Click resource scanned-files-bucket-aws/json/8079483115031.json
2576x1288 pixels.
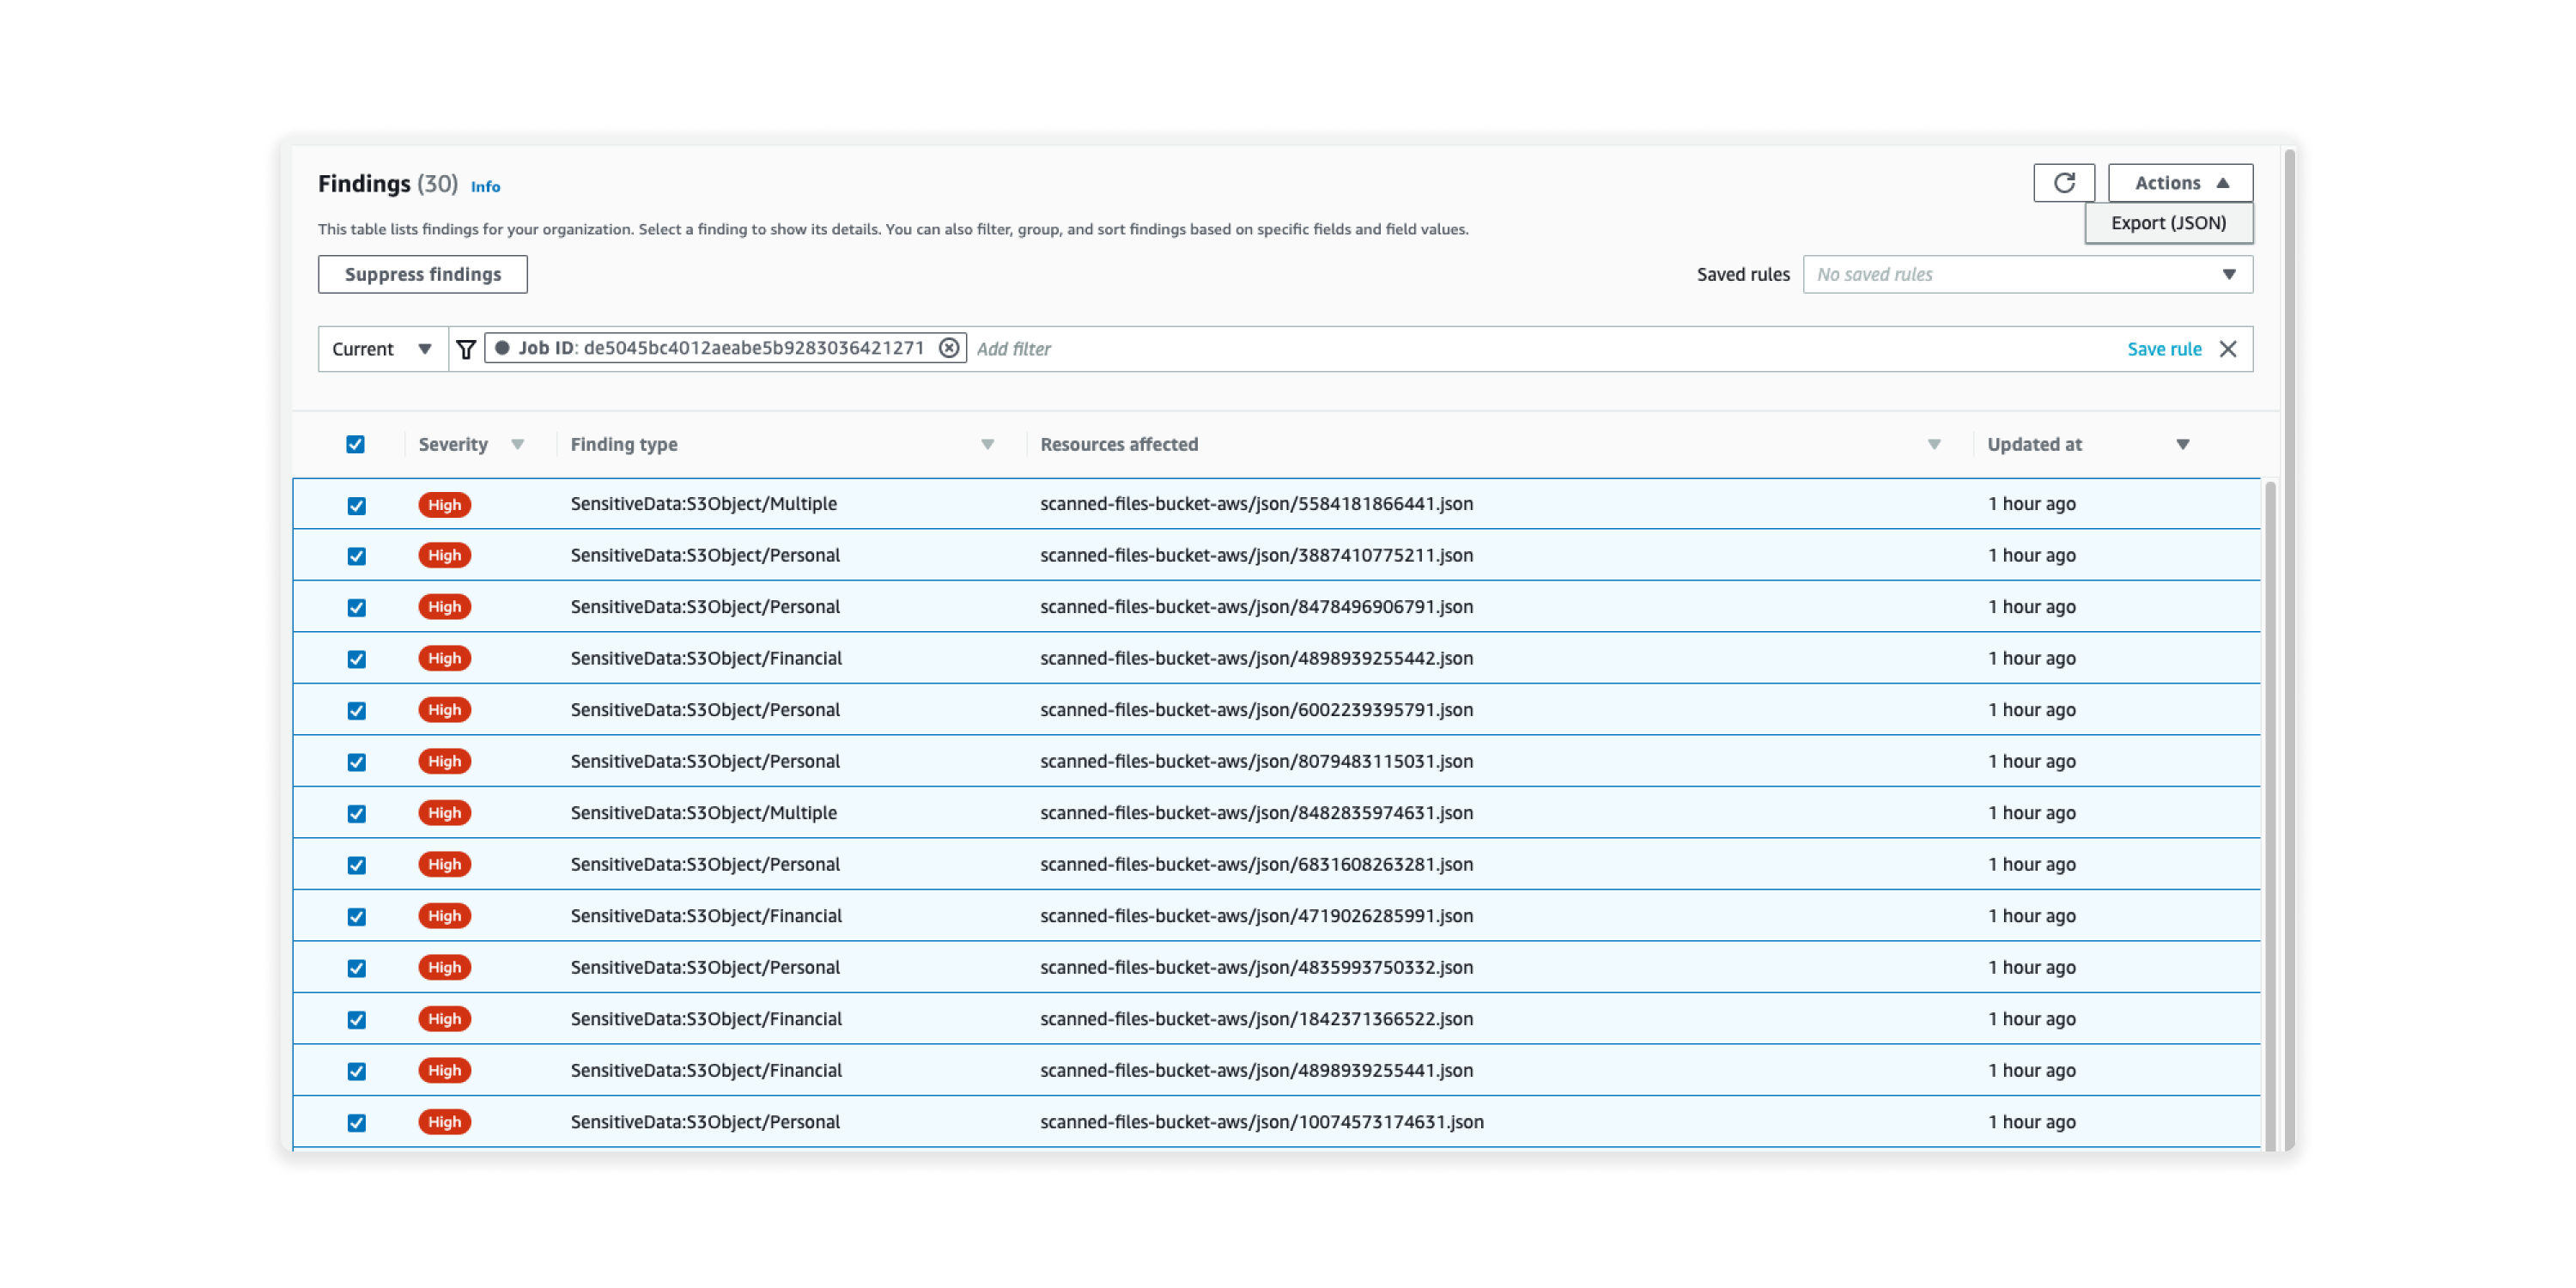1256,761
